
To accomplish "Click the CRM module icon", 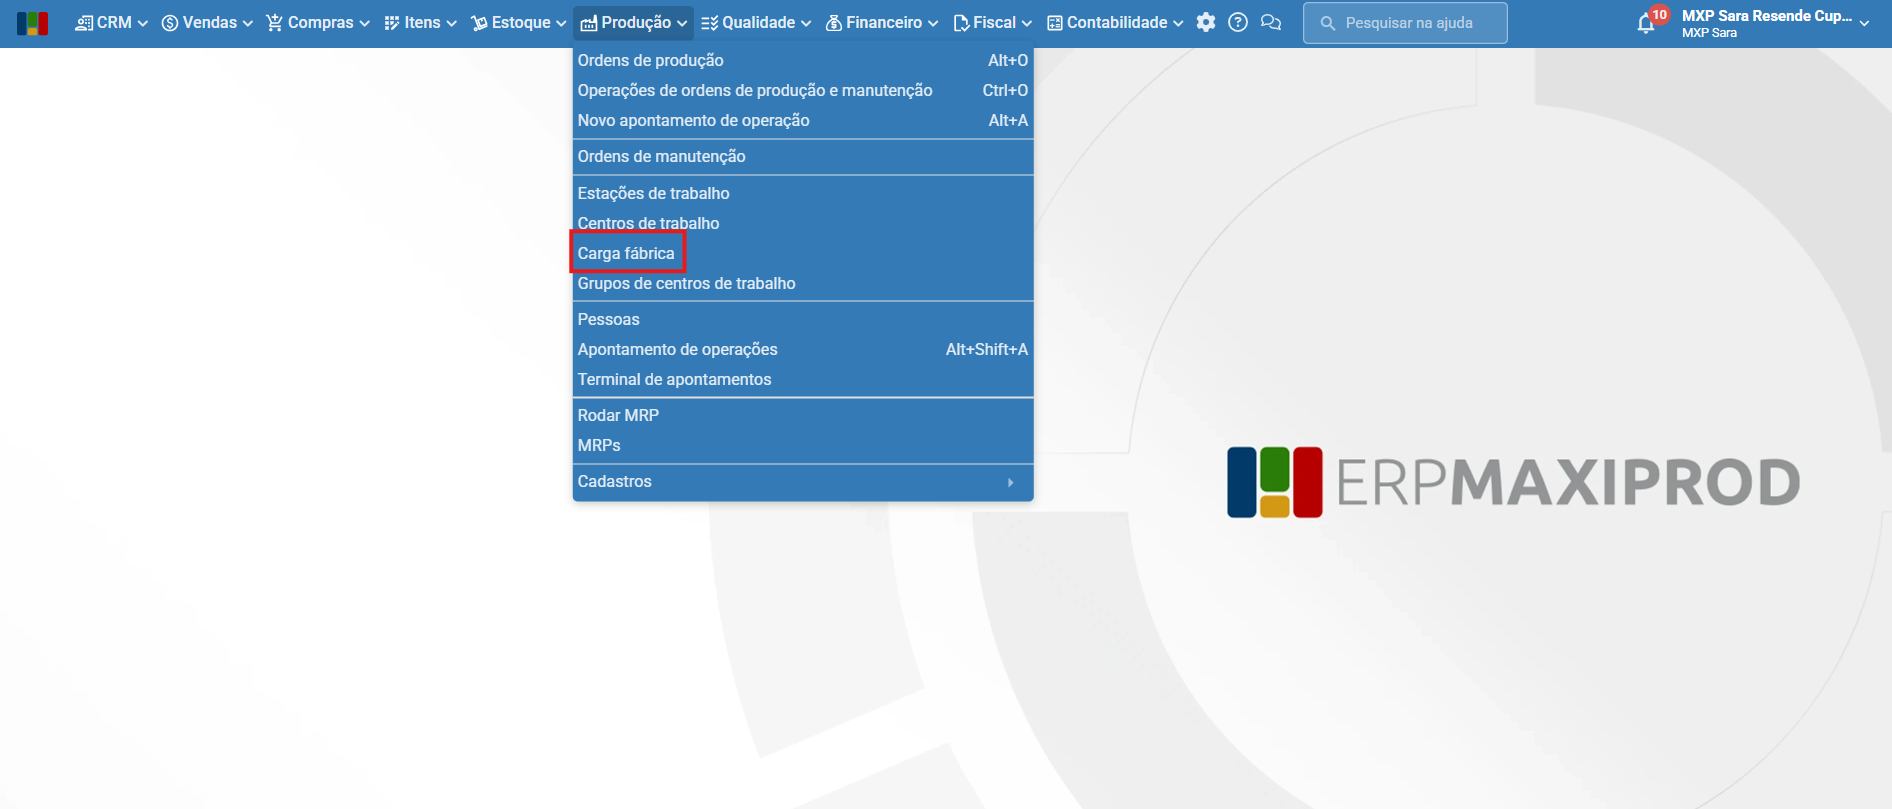I will click(x=84, y=23).
